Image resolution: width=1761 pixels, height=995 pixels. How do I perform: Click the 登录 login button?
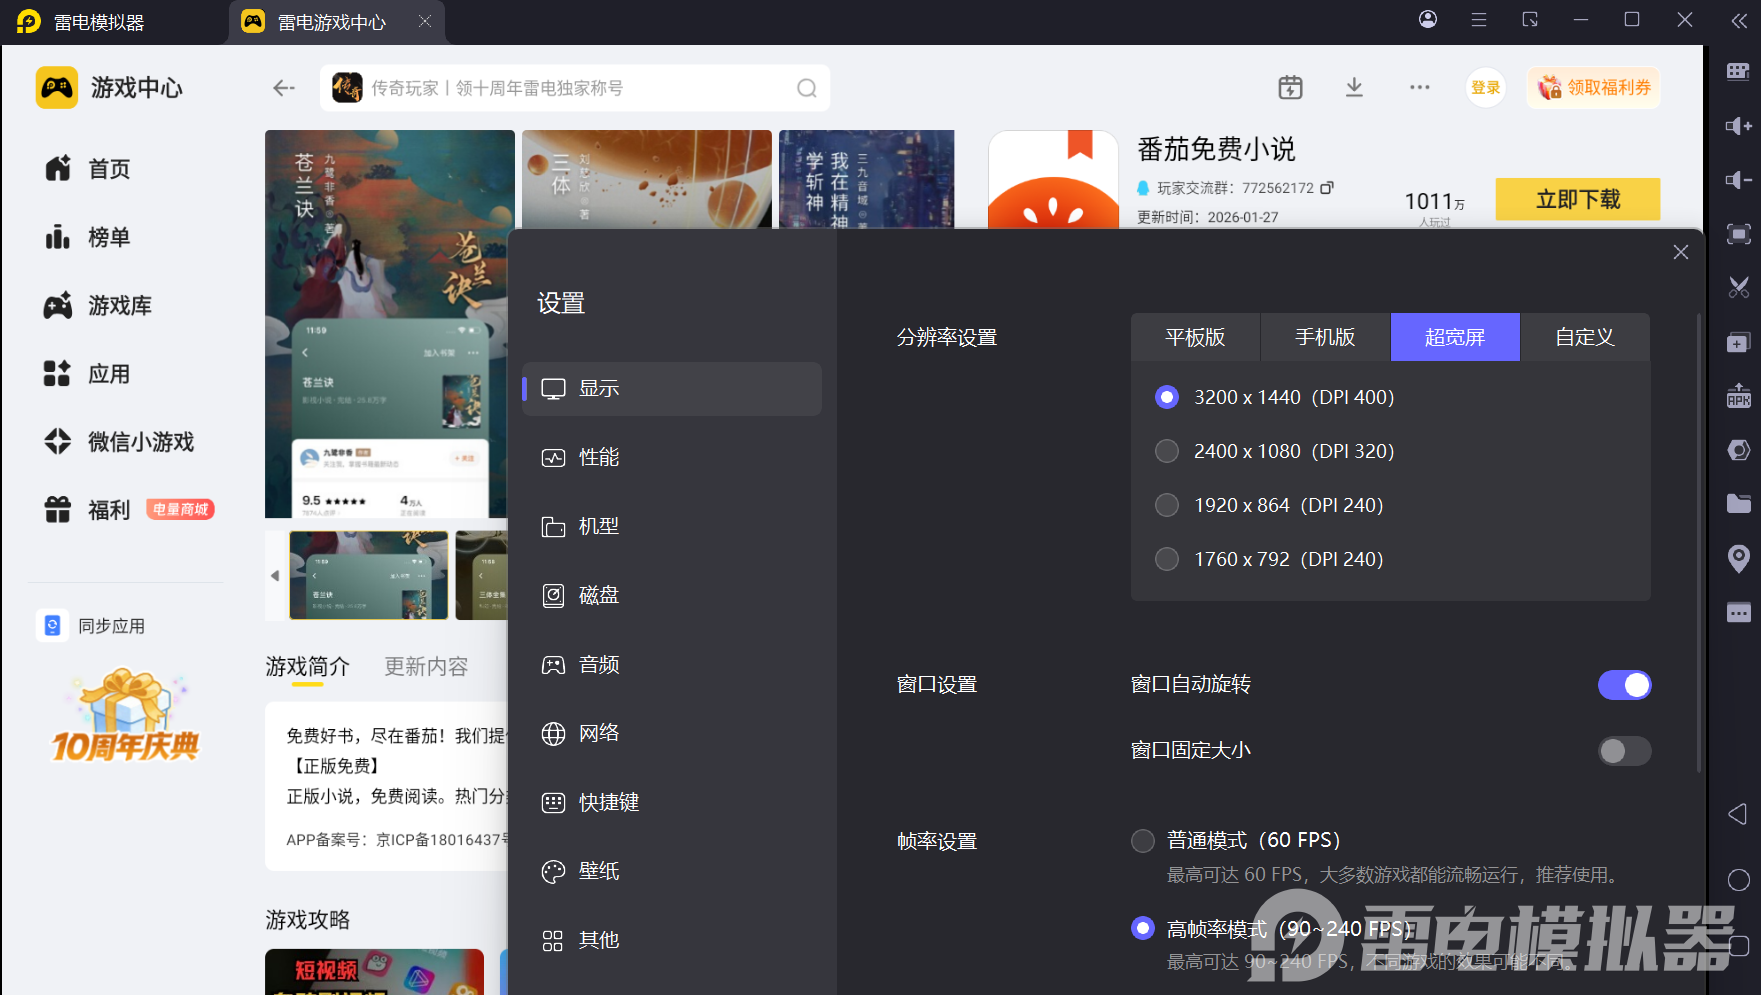1485,88
